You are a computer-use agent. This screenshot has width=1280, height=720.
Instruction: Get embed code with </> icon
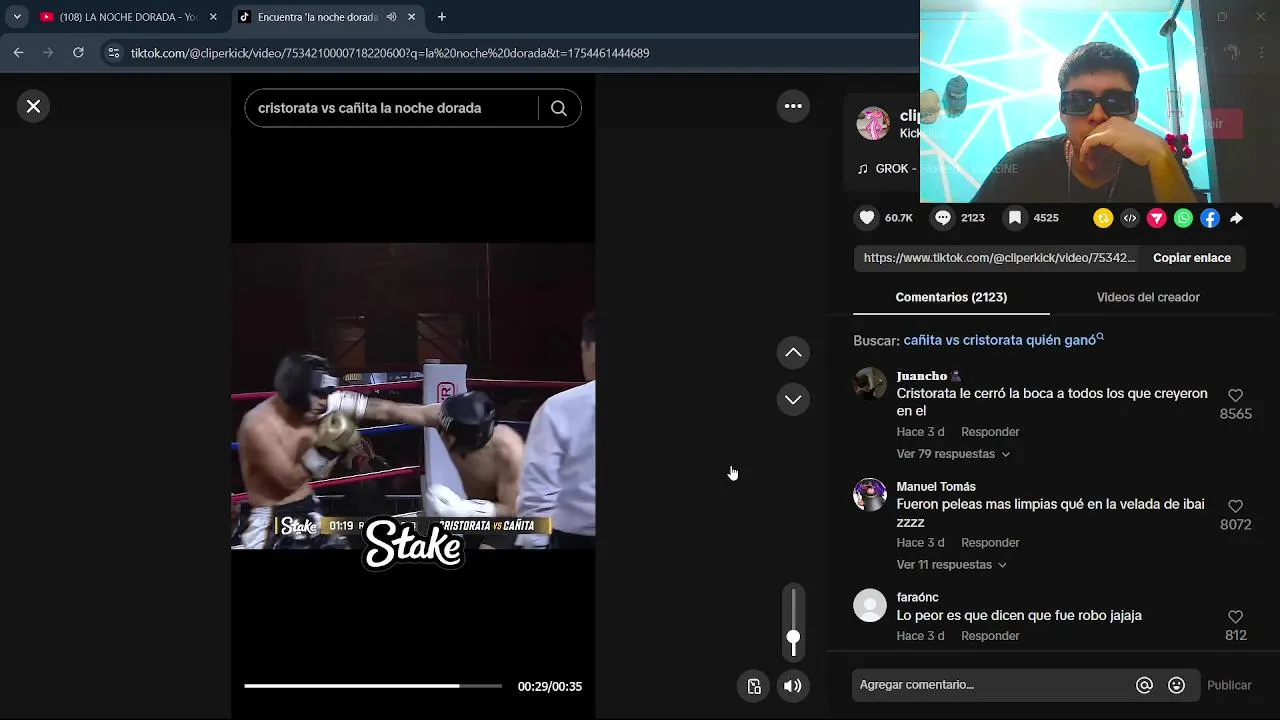coord(1130,218)
